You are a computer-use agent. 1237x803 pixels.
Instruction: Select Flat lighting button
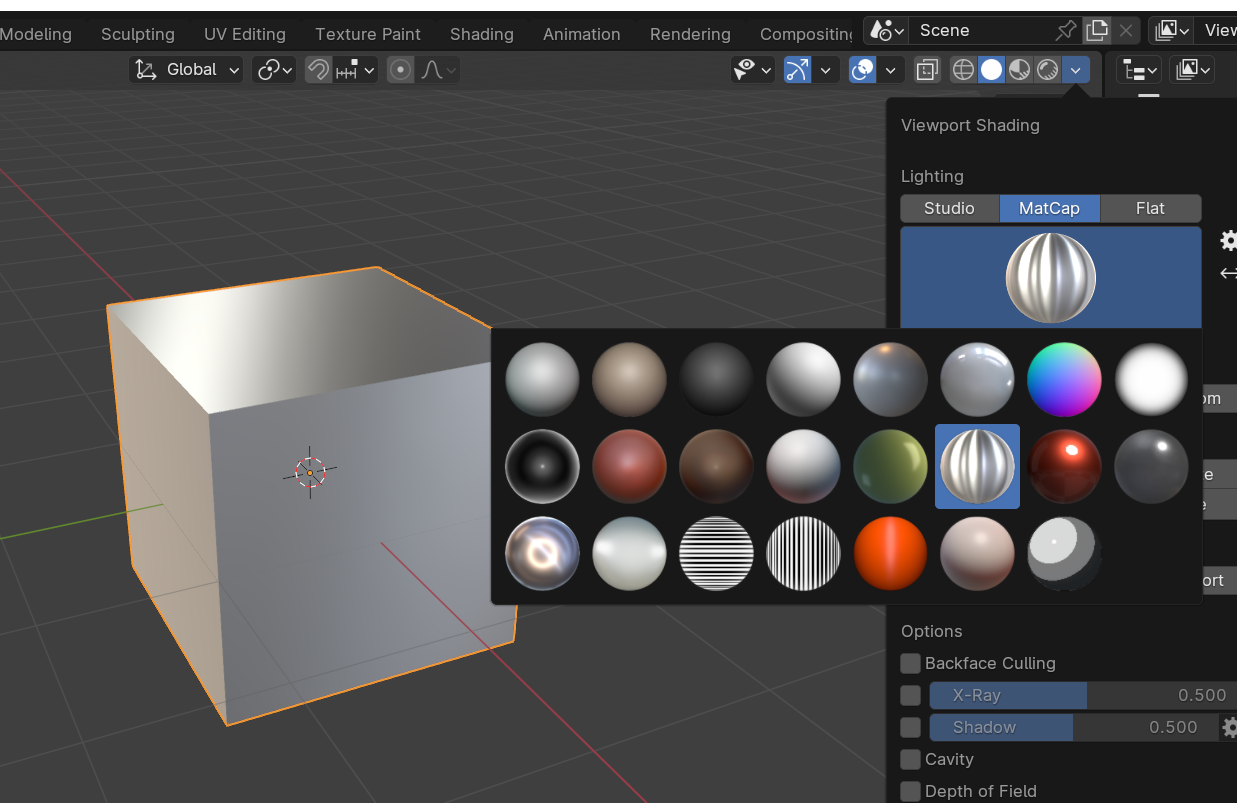(1150, 208)
